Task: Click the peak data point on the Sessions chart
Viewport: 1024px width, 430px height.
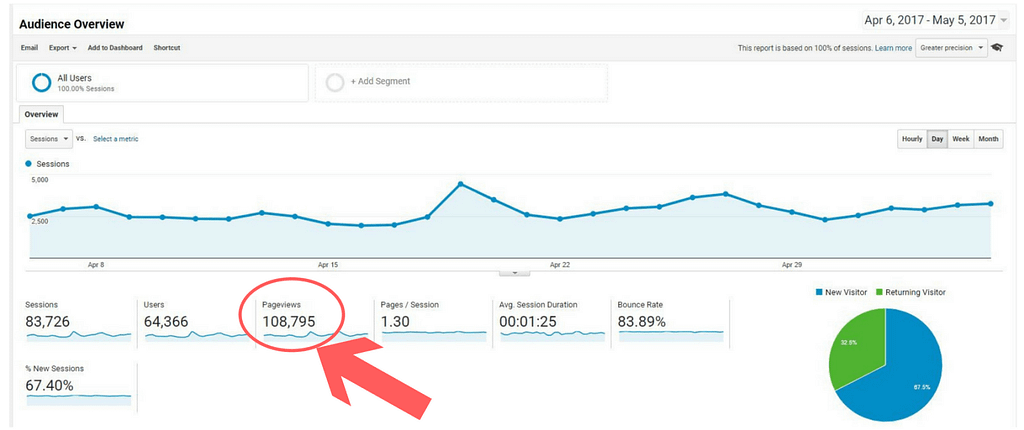Action: 460,184
